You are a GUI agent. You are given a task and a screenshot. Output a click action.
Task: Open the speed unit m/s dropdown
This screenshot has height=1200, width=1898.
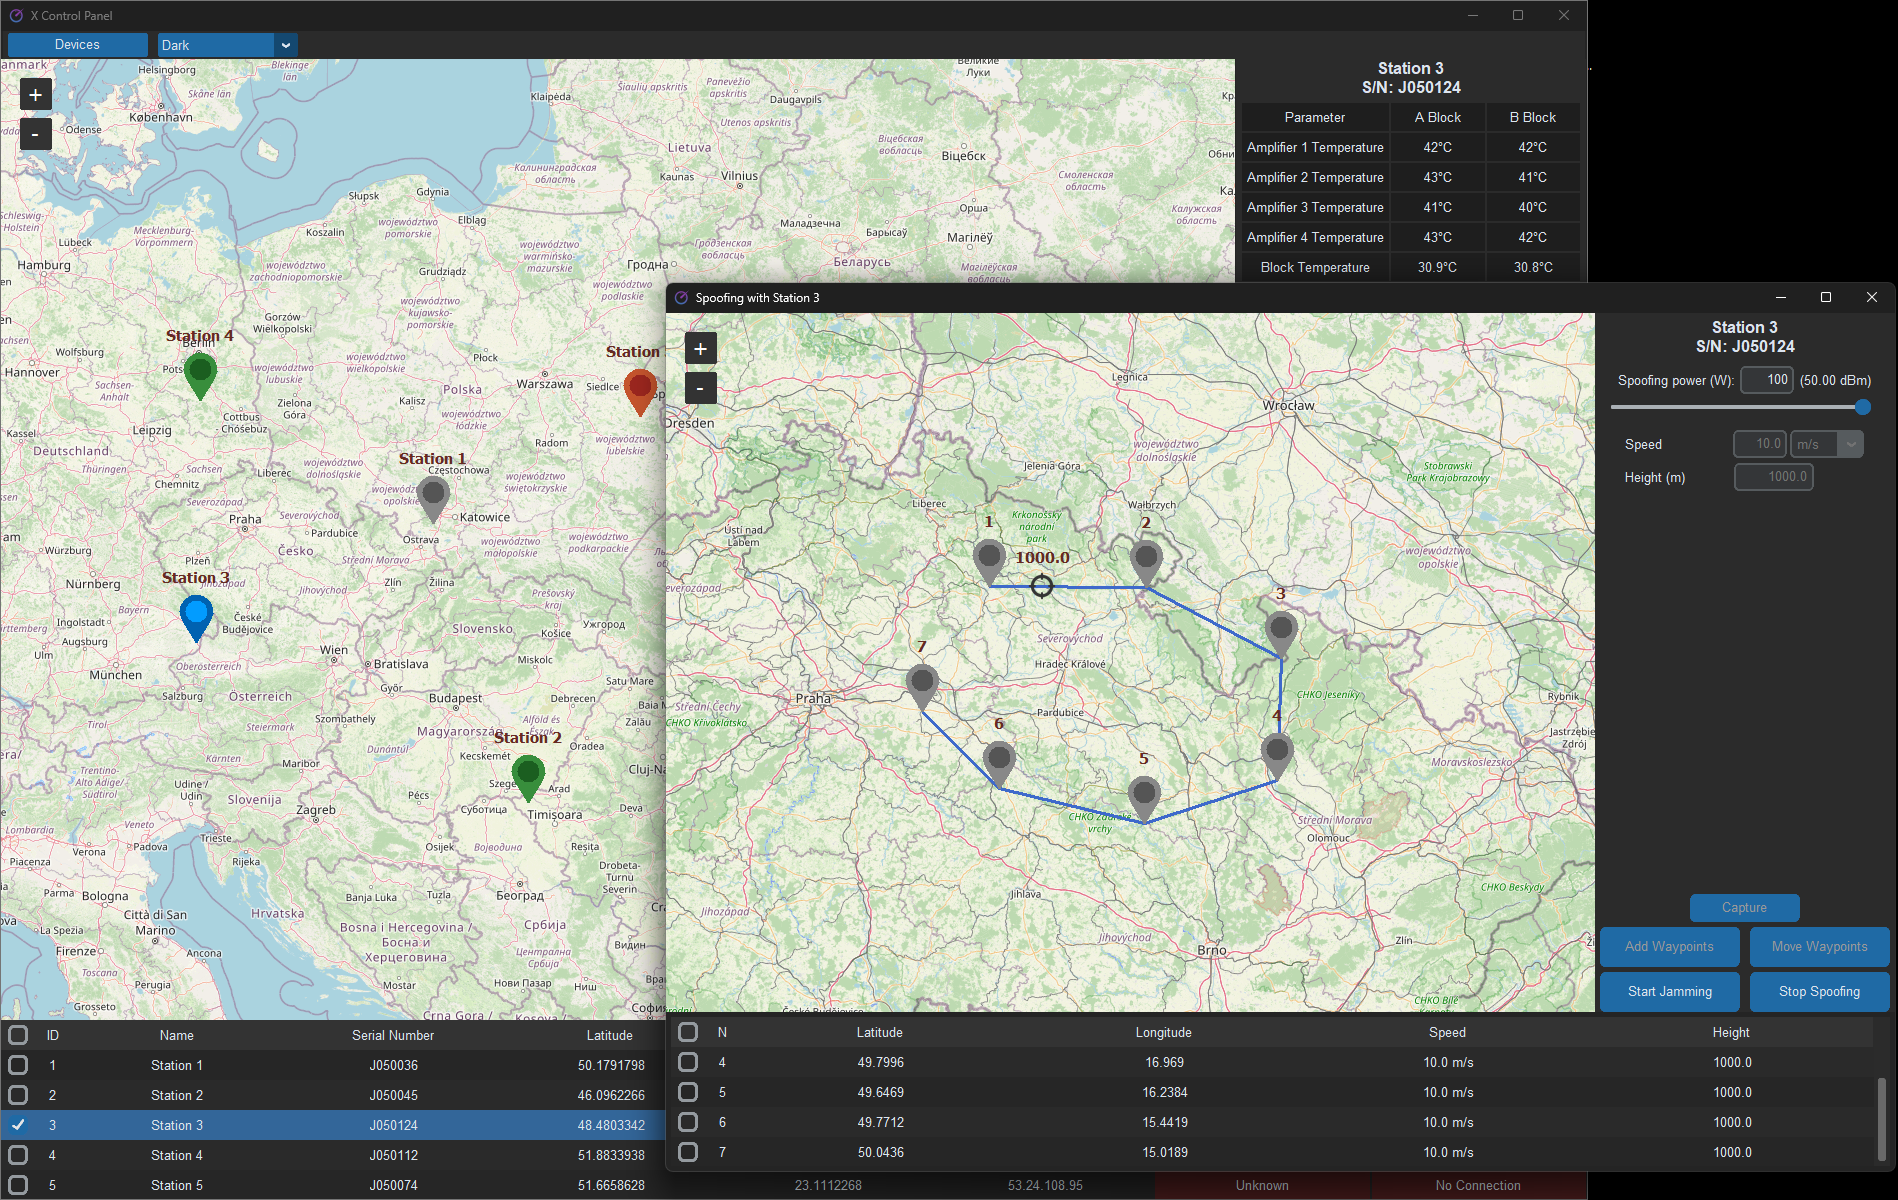[x=1827, y=444]
